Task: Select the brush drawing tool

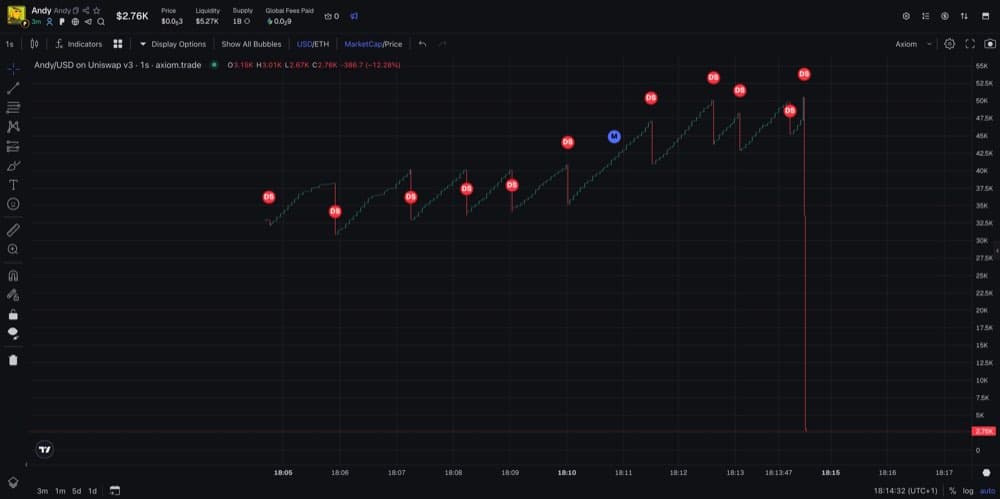Action: click(13, 166)
